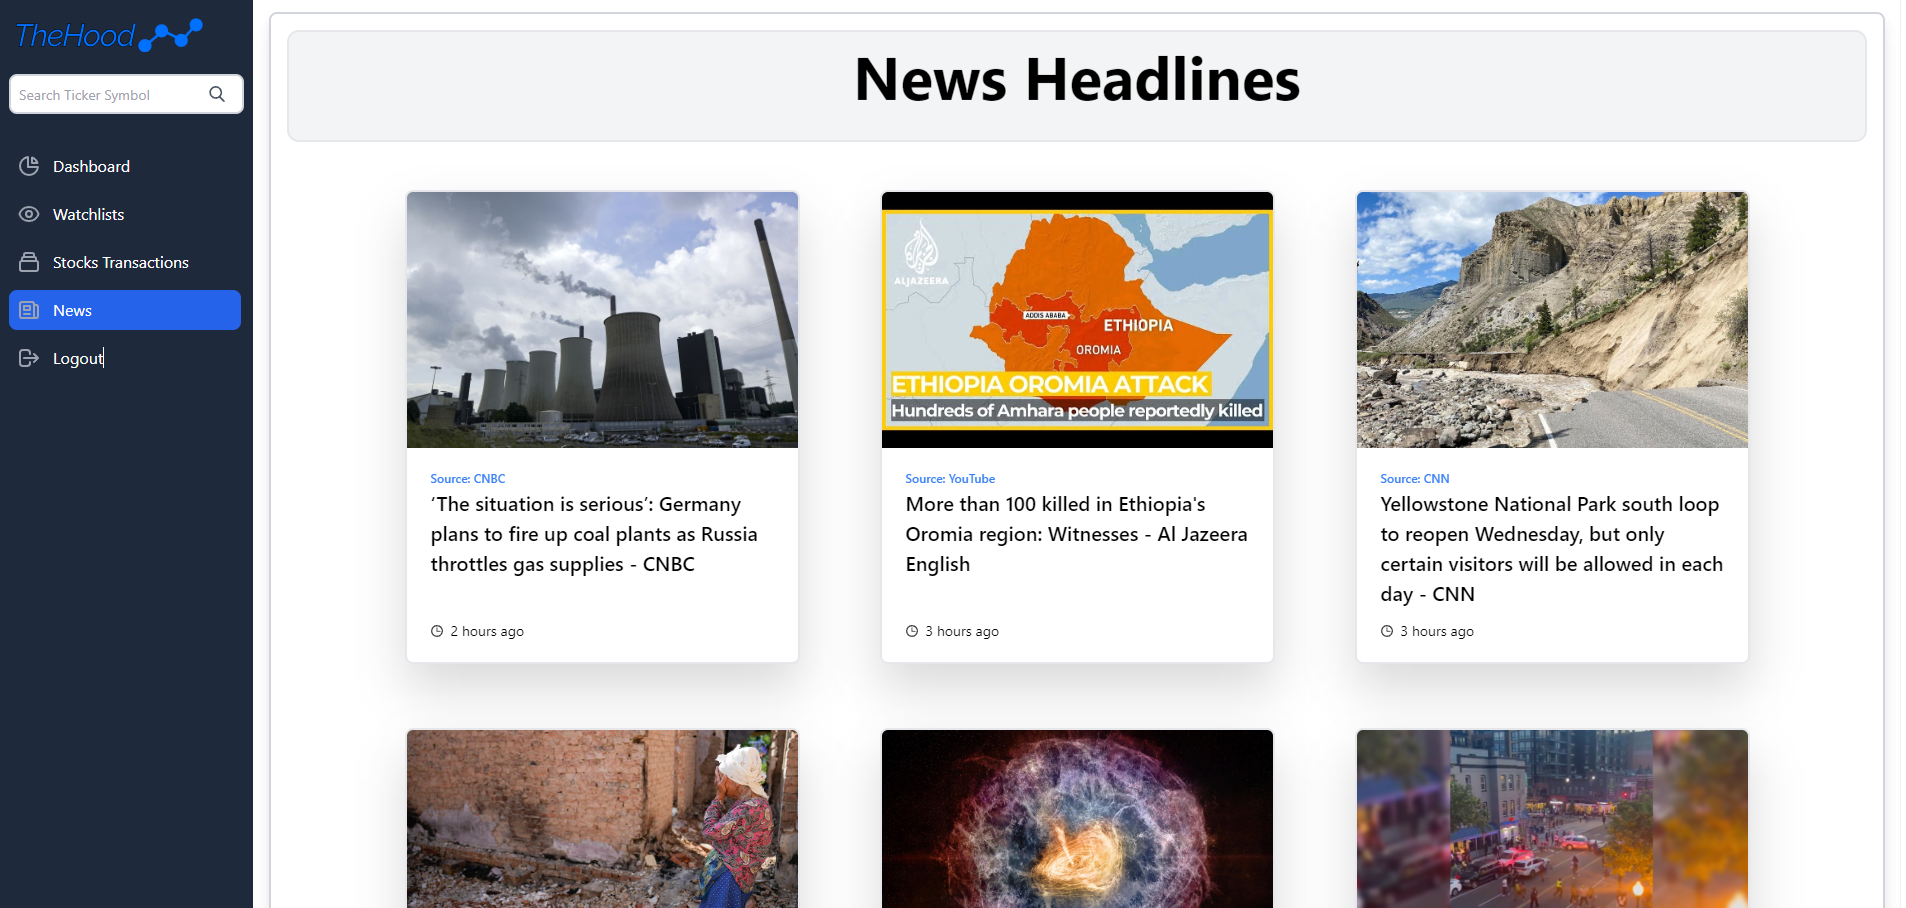Click the News newspaper icon
The width and height of the screenshot is (1906, 908).
29,310
